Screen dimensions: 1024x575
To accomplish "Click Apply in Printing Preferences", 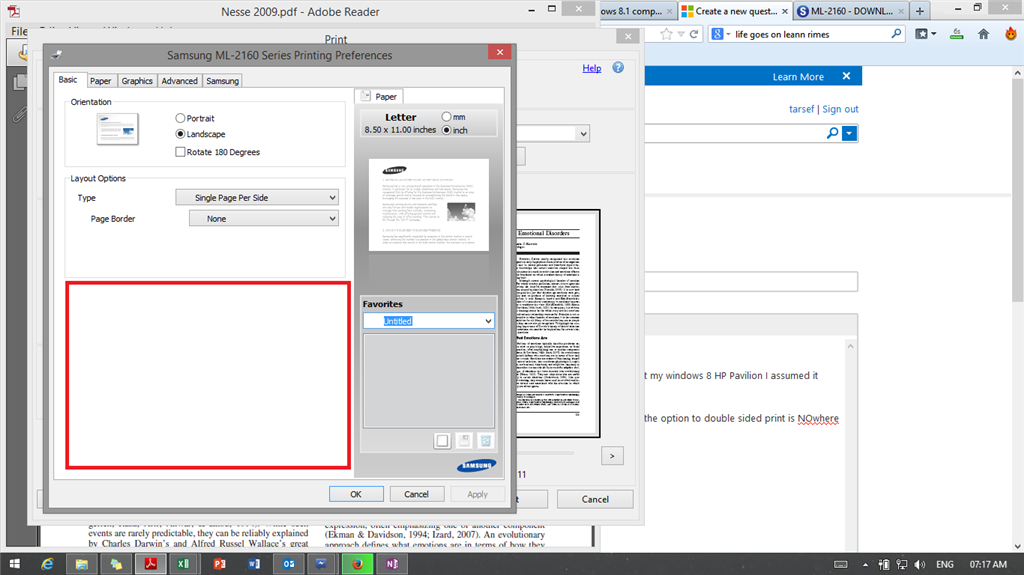I will pyautogui.click(x=477, y=494).
